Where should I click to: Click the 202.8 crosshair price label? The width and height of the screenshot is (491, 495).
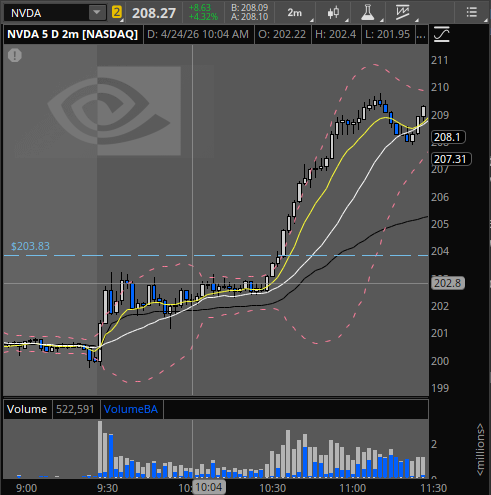tap(448, 283)
